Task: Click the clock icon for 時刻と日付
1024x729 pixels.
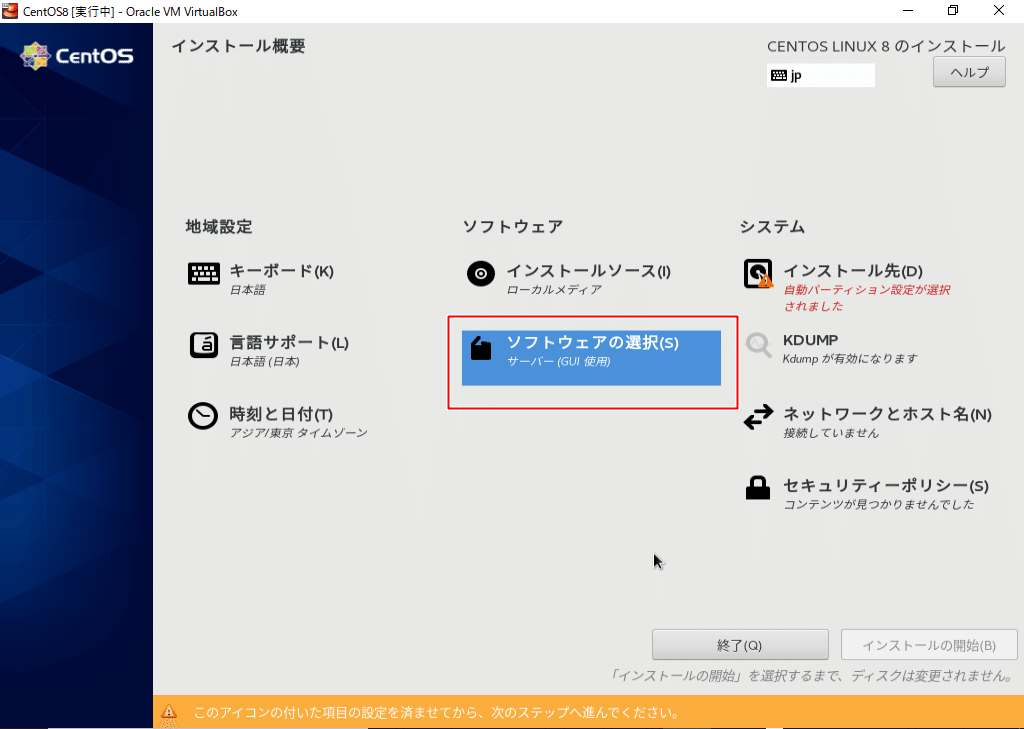Action: tap(203, 416)
